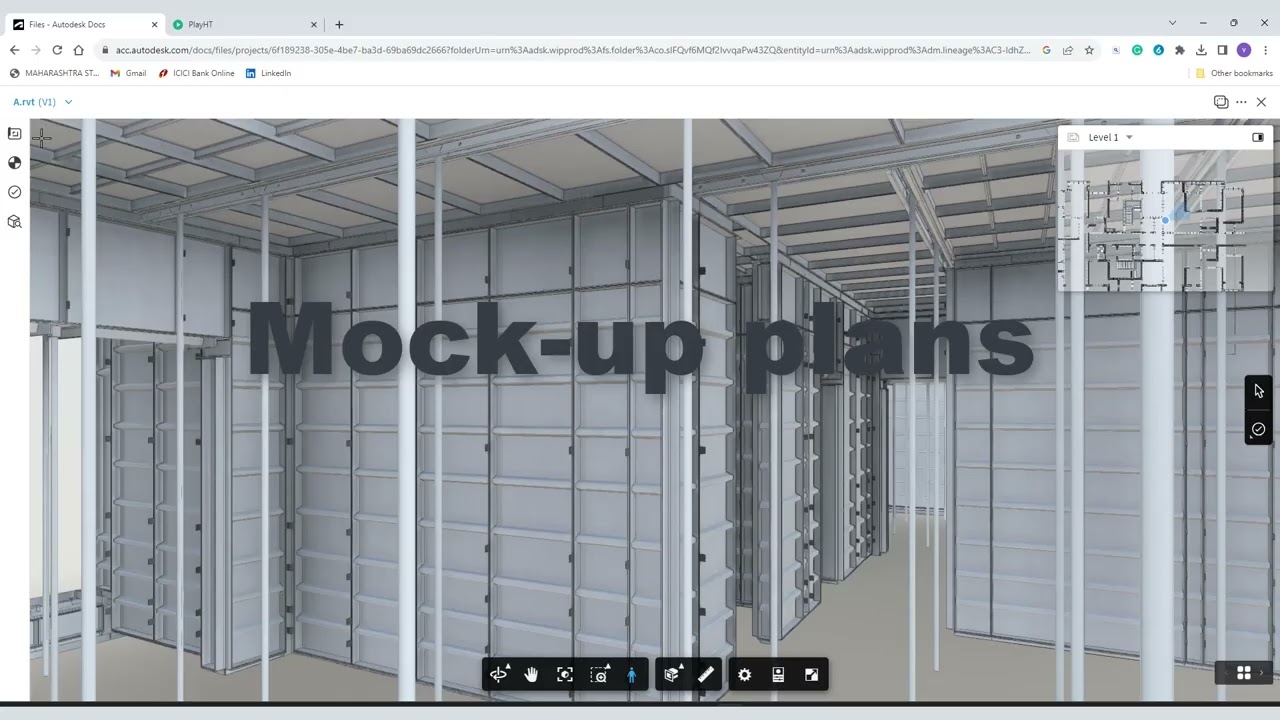Open a new browser tab

(339, 24)
